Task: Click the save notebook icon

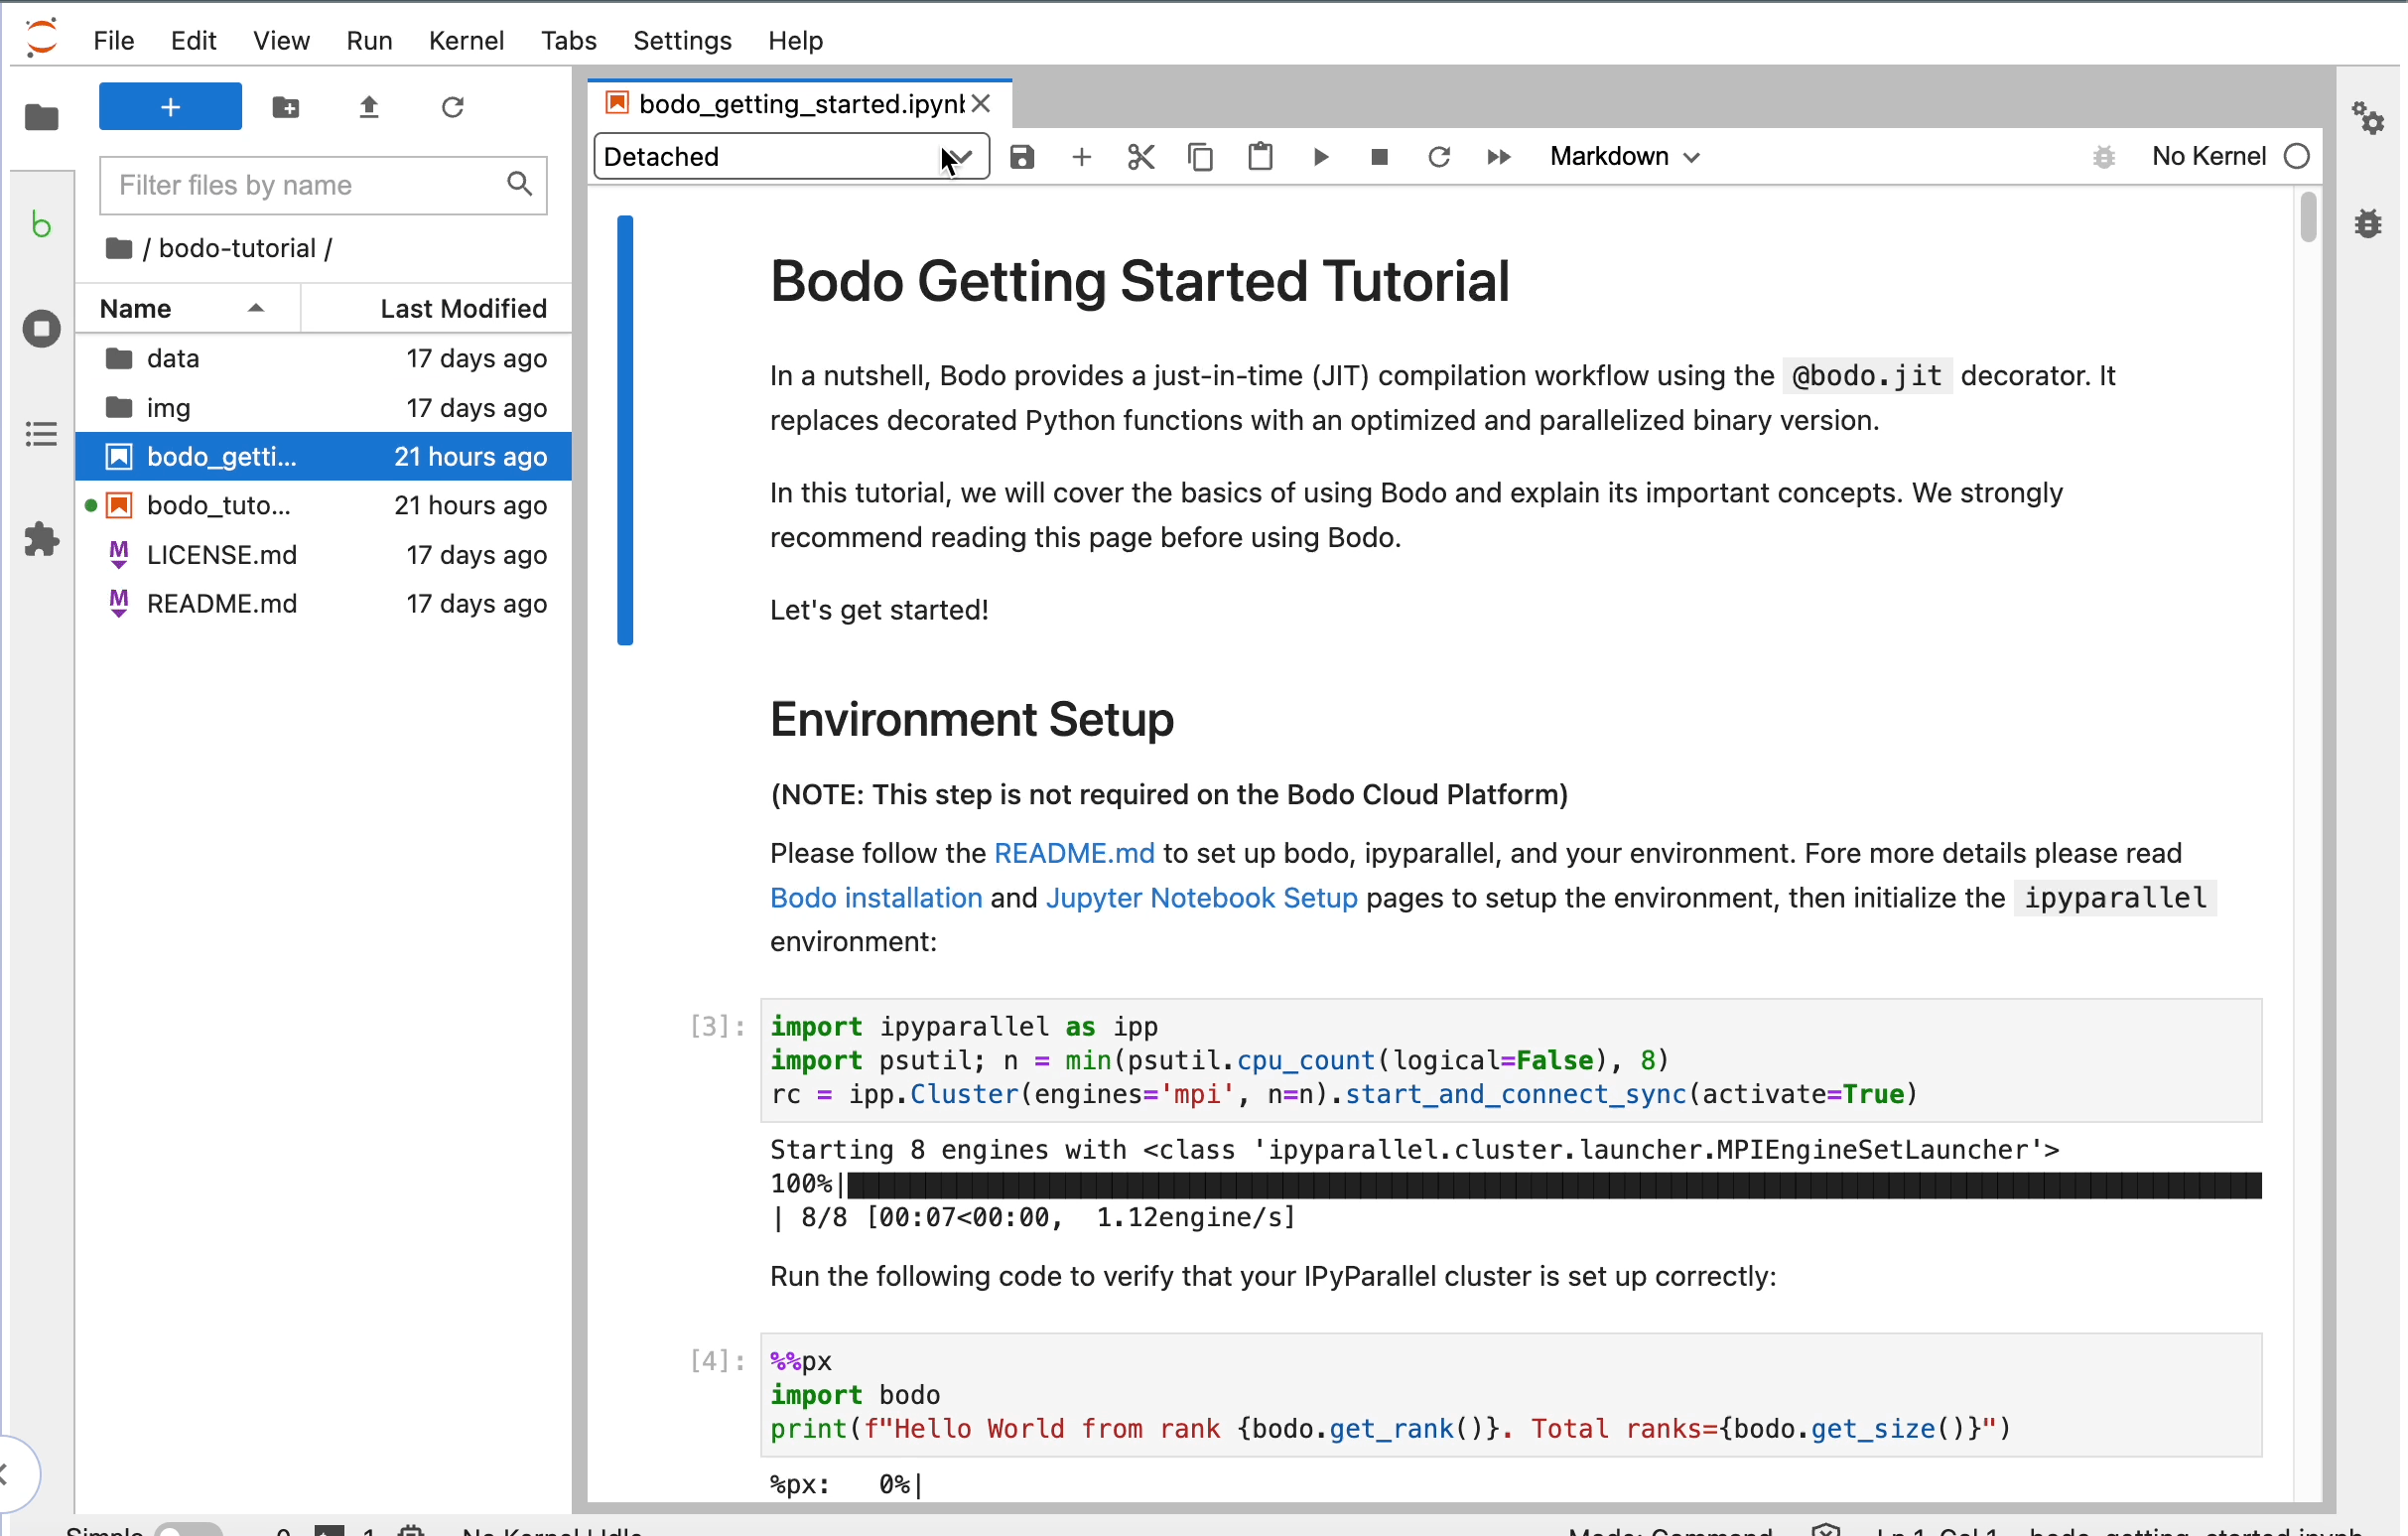Action: (1021, 156)
